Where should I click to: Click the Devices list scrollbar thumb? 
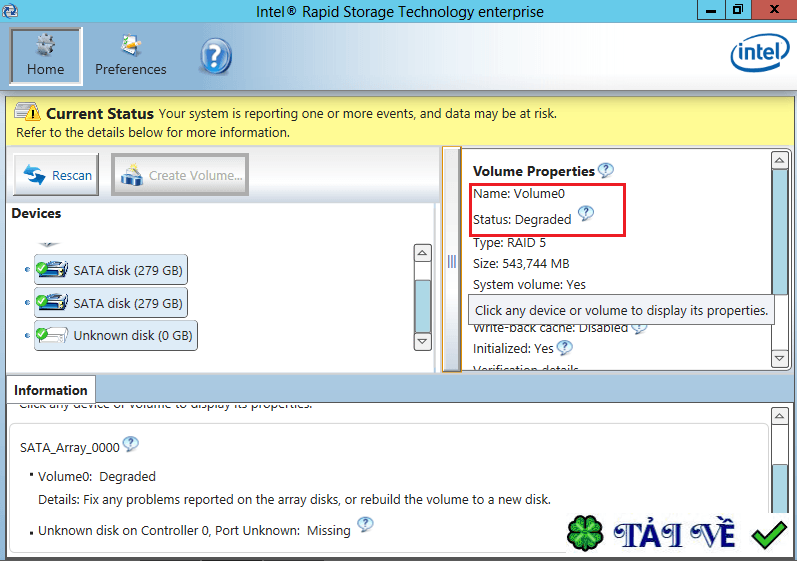[x=422, y=306]
